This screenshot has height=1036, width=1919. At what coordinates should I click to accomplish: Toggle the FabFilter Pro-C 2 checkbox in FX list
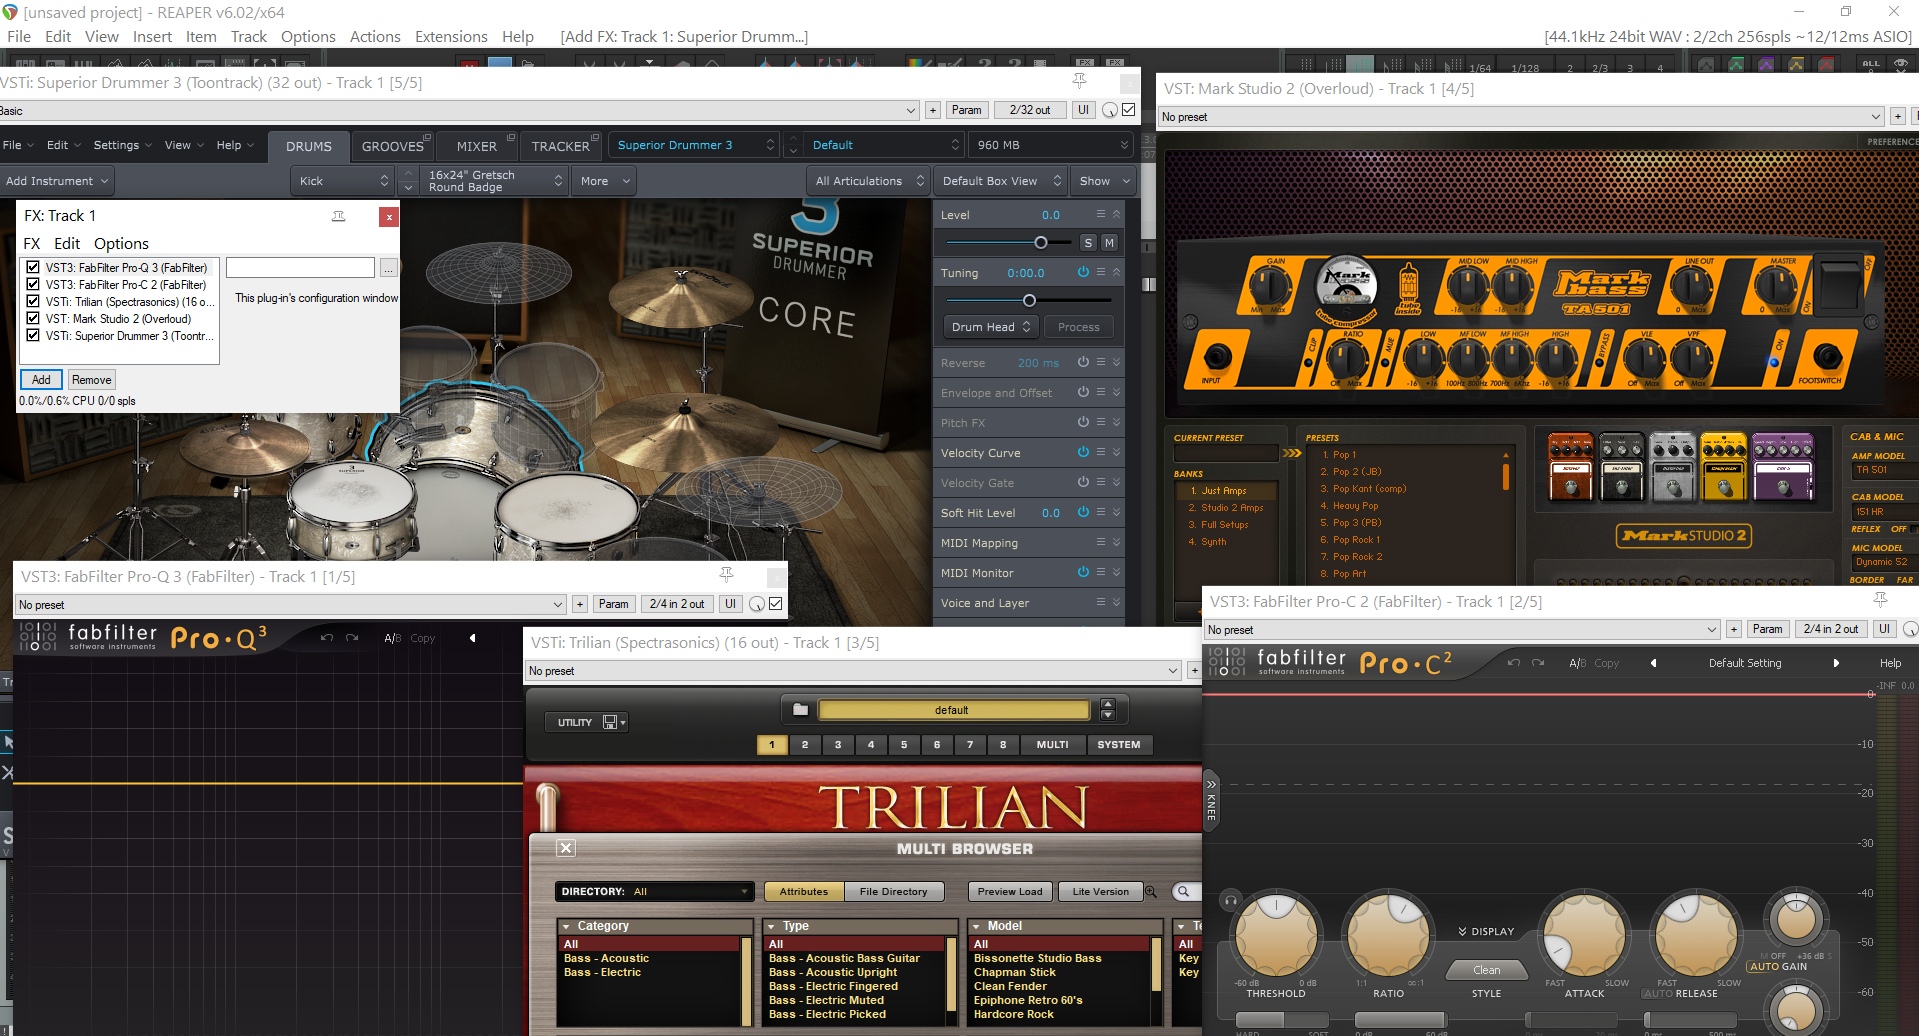(33, 284)
